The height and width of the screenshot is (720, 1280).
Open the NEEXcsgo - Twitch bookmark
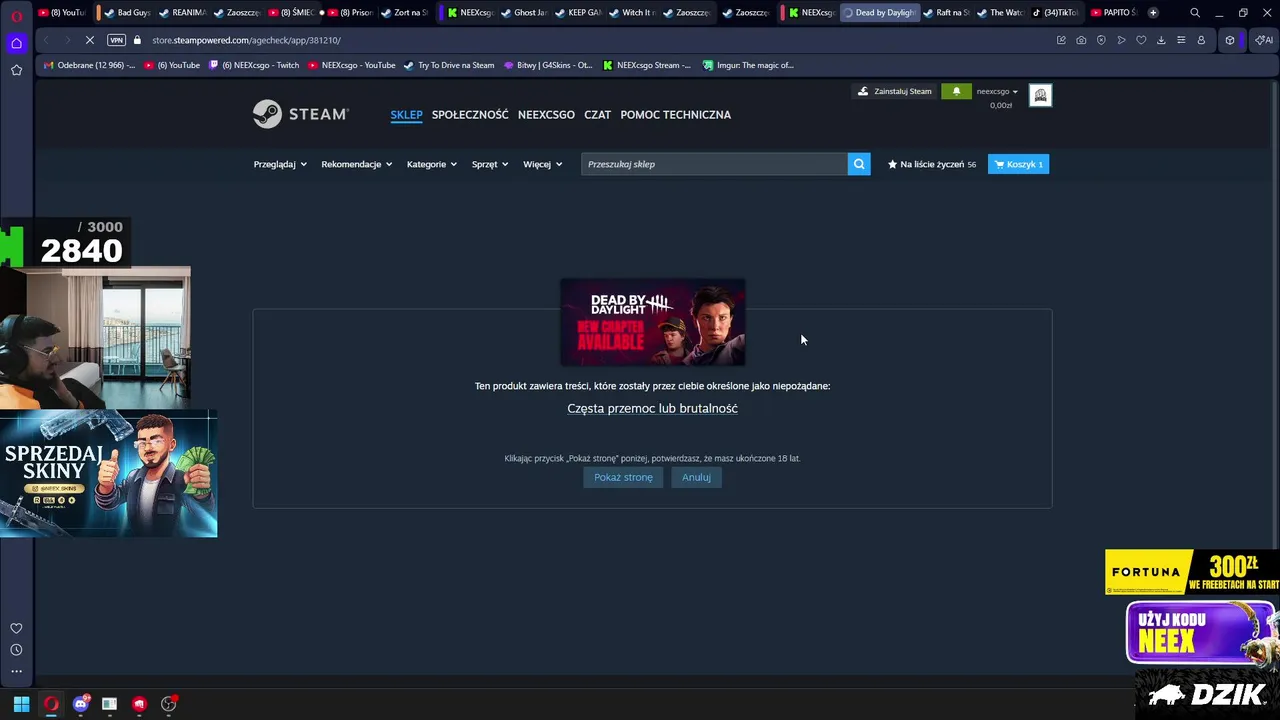(x=254, y=65)
